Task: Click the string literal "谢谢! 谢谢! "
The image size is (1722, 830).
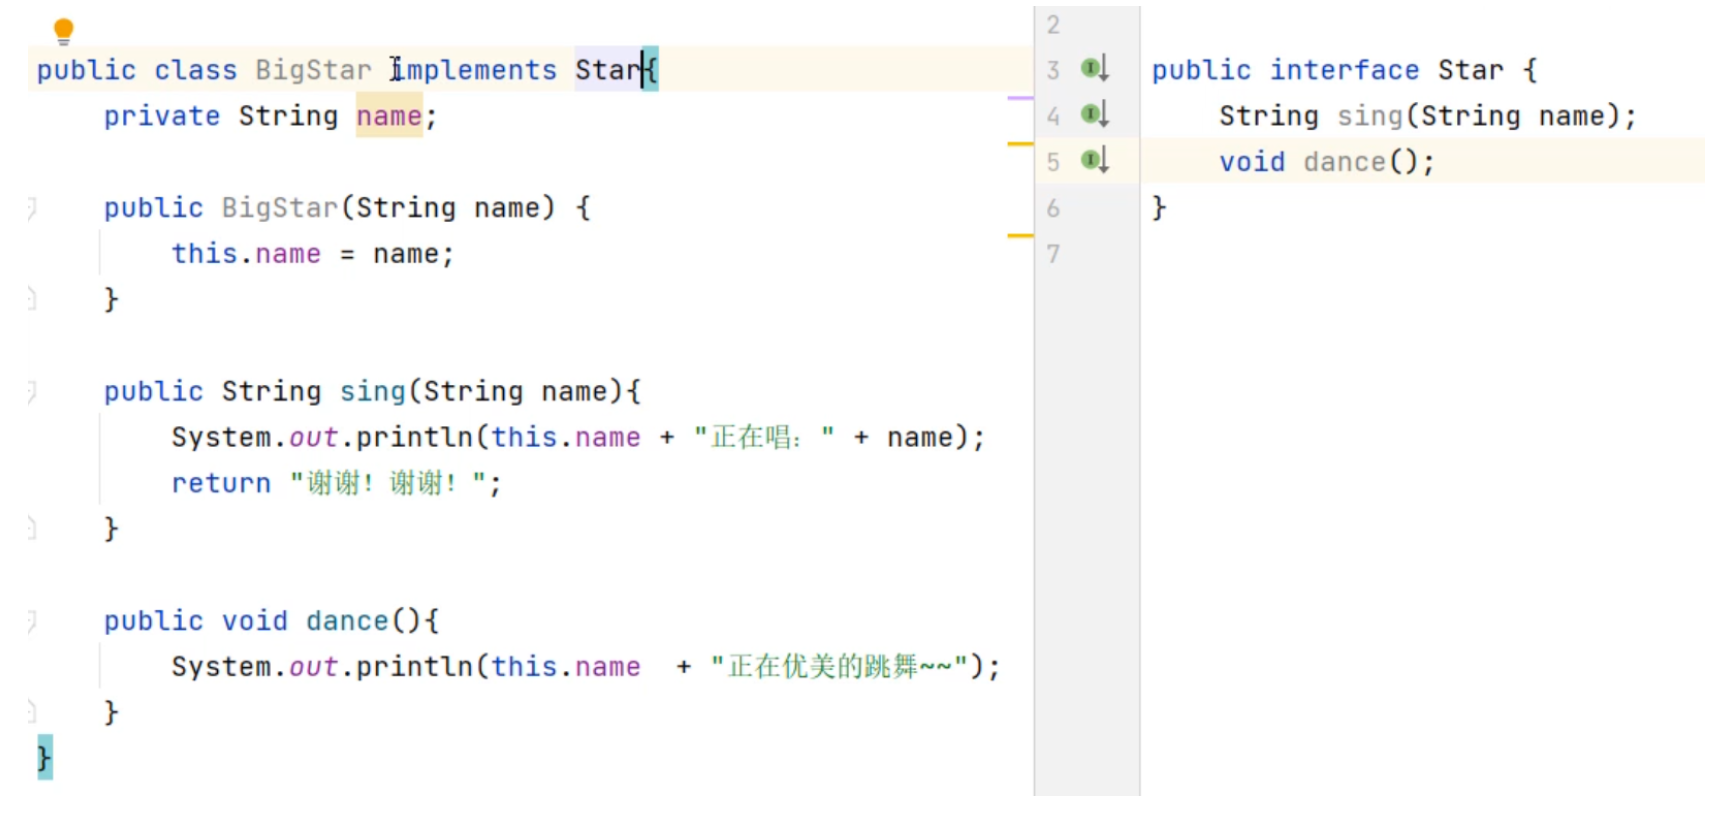Action: (388, 483)
